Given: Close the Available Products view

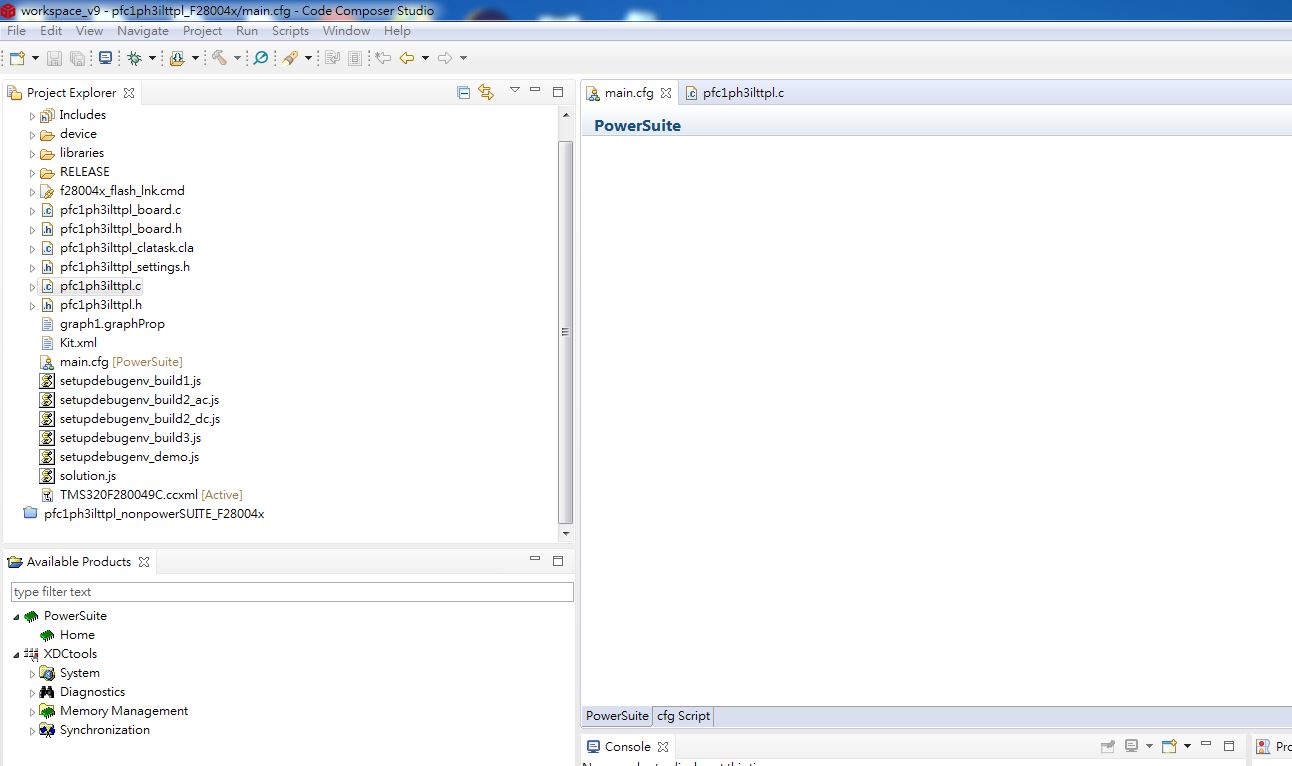Looking at the screenshot, I should 144,562.
